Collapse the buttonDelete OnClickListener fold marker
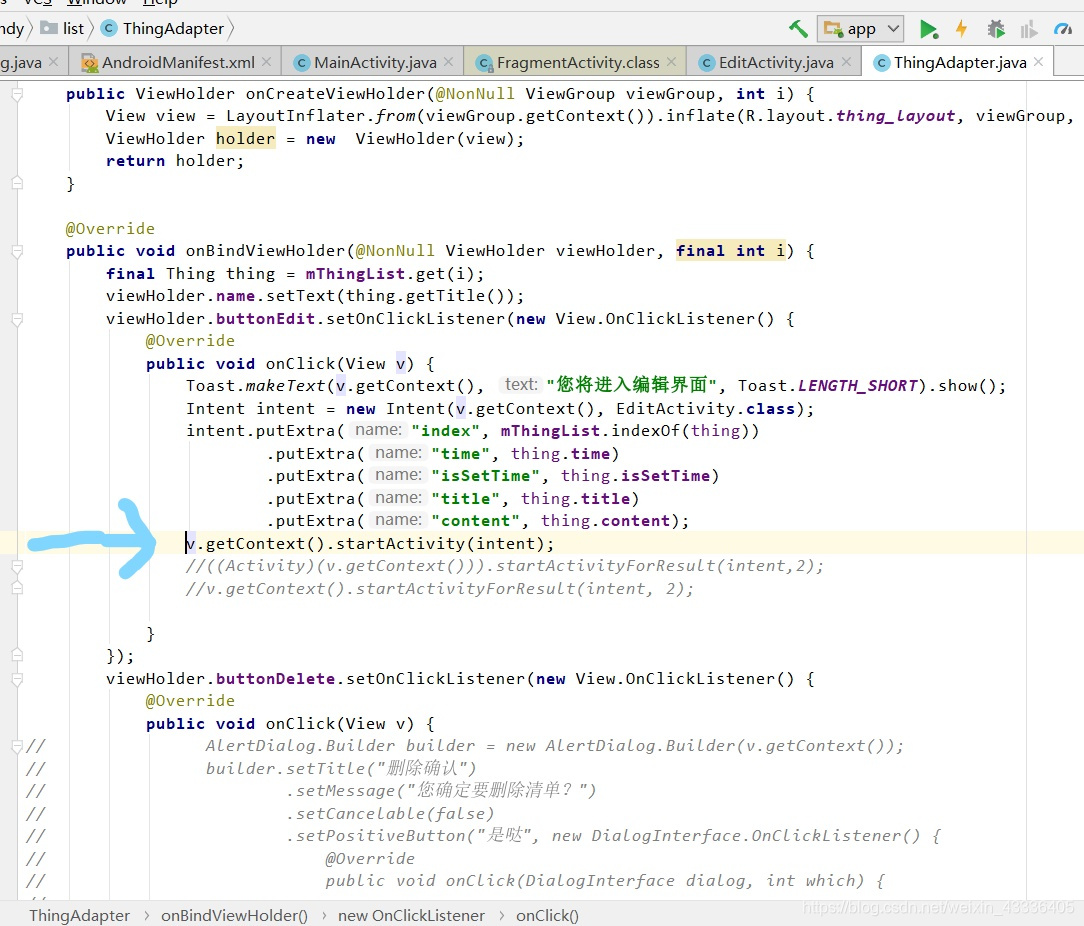The image size is (1084, 926). tap(17, 679)
